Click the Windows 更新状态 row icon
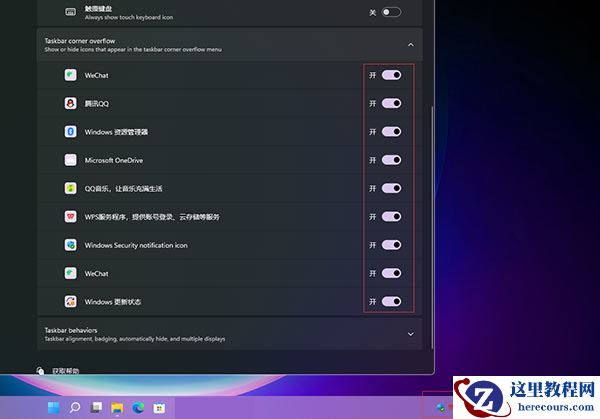Viewport: 600px width, 419px height. 70,302
